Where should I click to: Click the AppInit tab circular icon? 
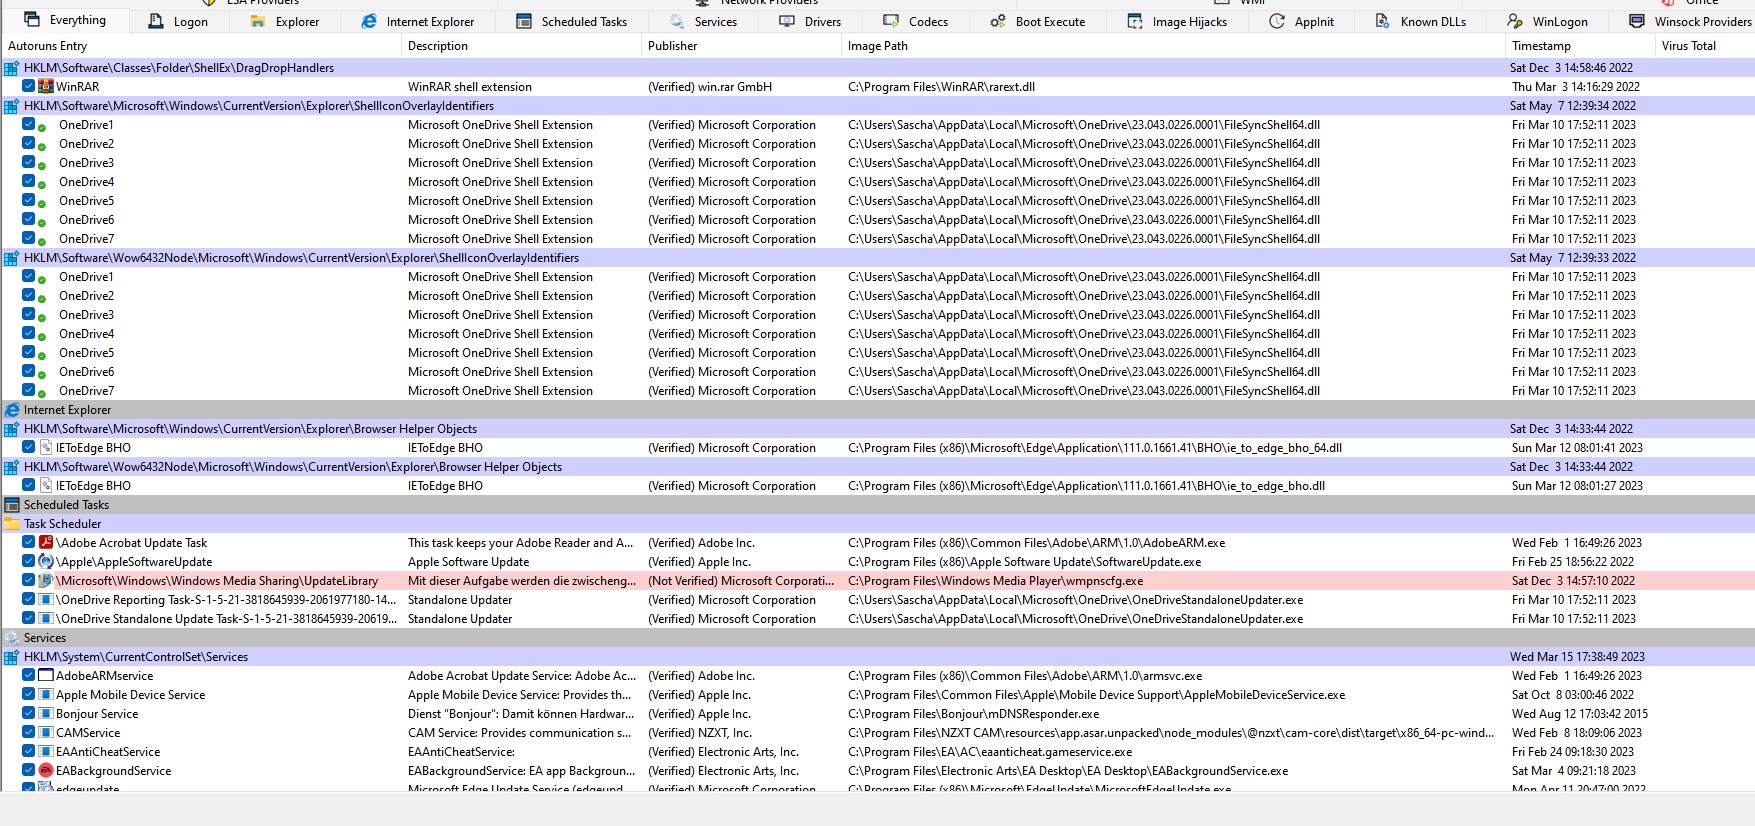[1277, 21]
